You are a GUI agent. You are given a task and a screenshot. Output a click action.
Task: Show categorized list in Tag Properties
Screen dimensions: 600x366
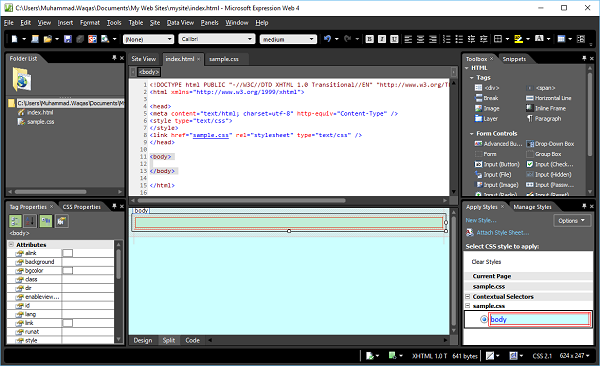coord(15,221)
